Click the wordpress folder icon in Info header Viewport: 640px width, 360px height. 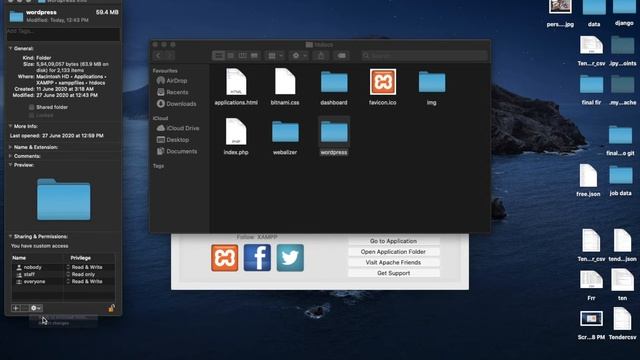click(x=16, y=16)
